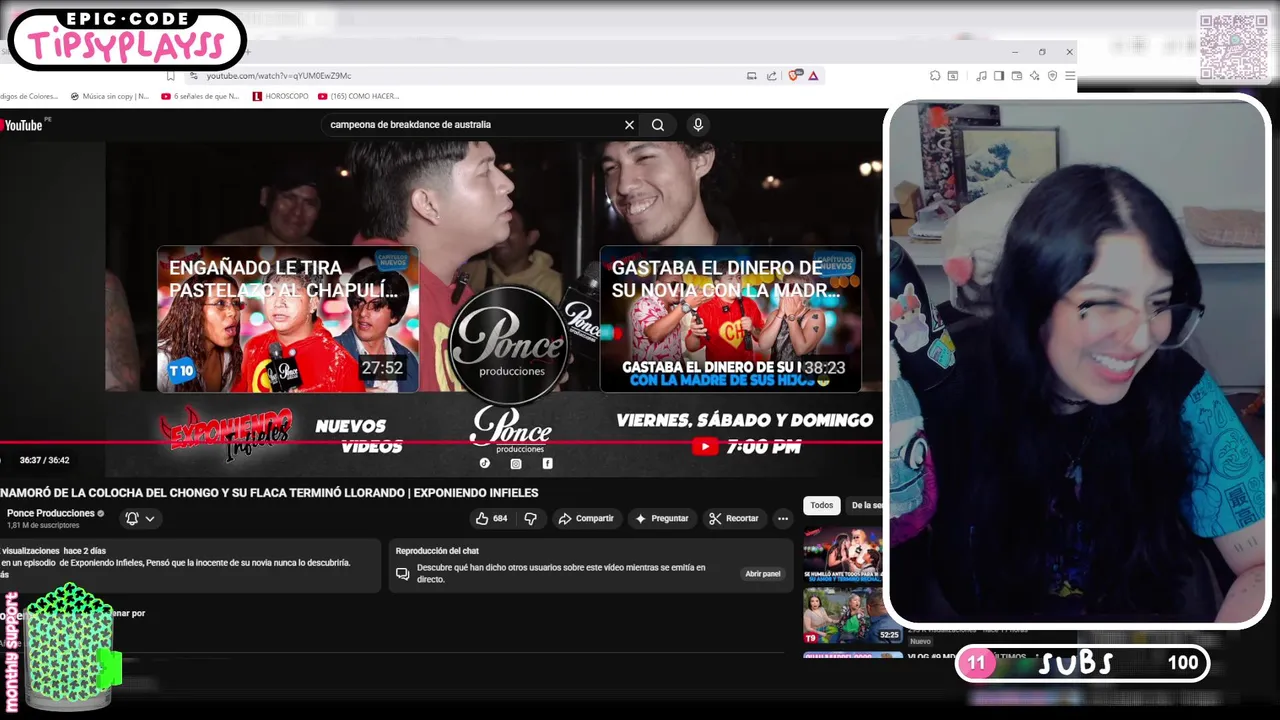
Task: Dislike the video with thumbs down
Action: pyautogui.click(x=531, y=518)
